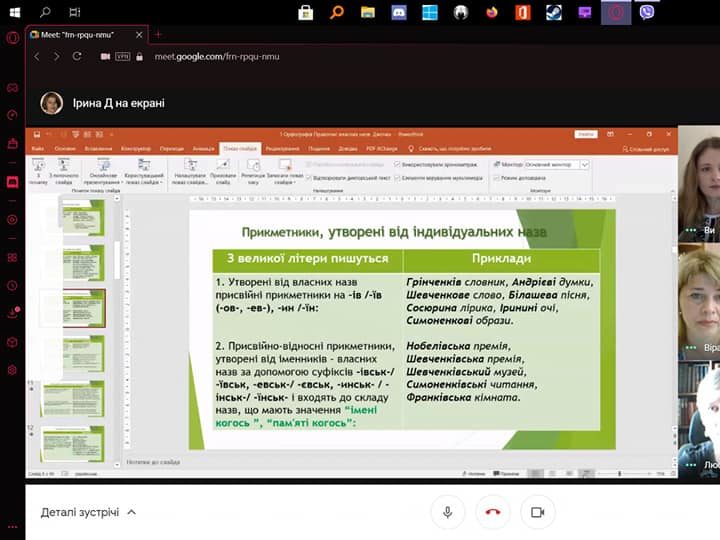Launch Viber from the taskbar
The height and width of the screenshot is (540, 720).
click(x=647, y=12)
